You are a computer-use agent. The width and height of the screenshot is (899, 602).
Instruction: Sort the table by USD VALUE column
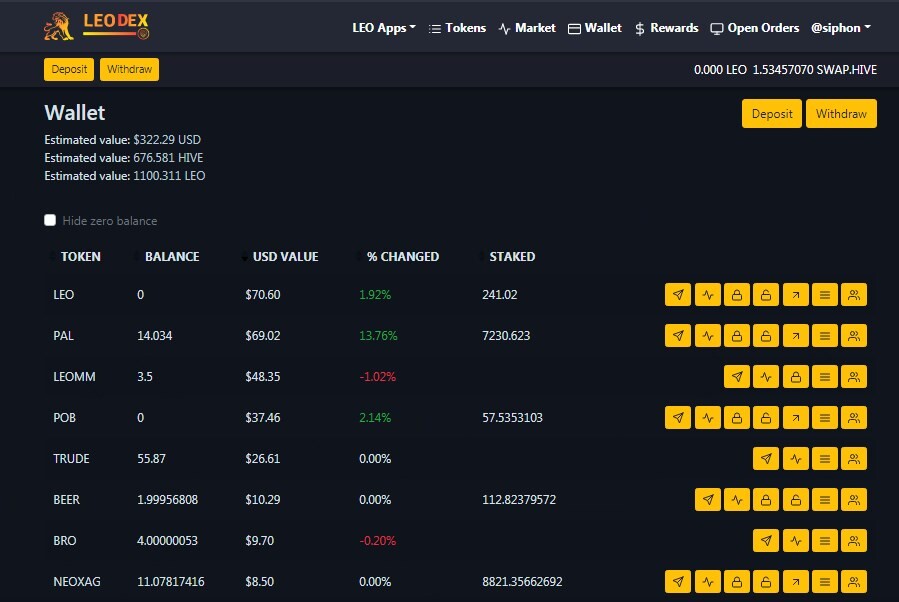[x=285, y=257]
